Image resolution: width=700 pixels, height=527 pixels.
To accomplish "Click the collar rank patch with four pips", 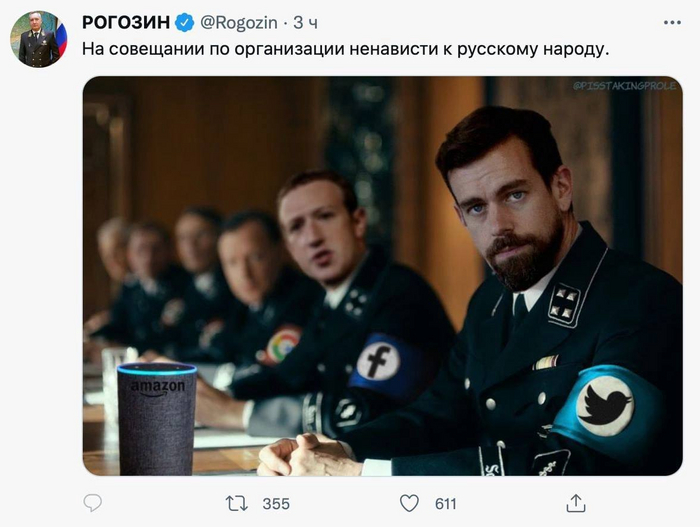I will pyautogui.click(x=563, y=305).
